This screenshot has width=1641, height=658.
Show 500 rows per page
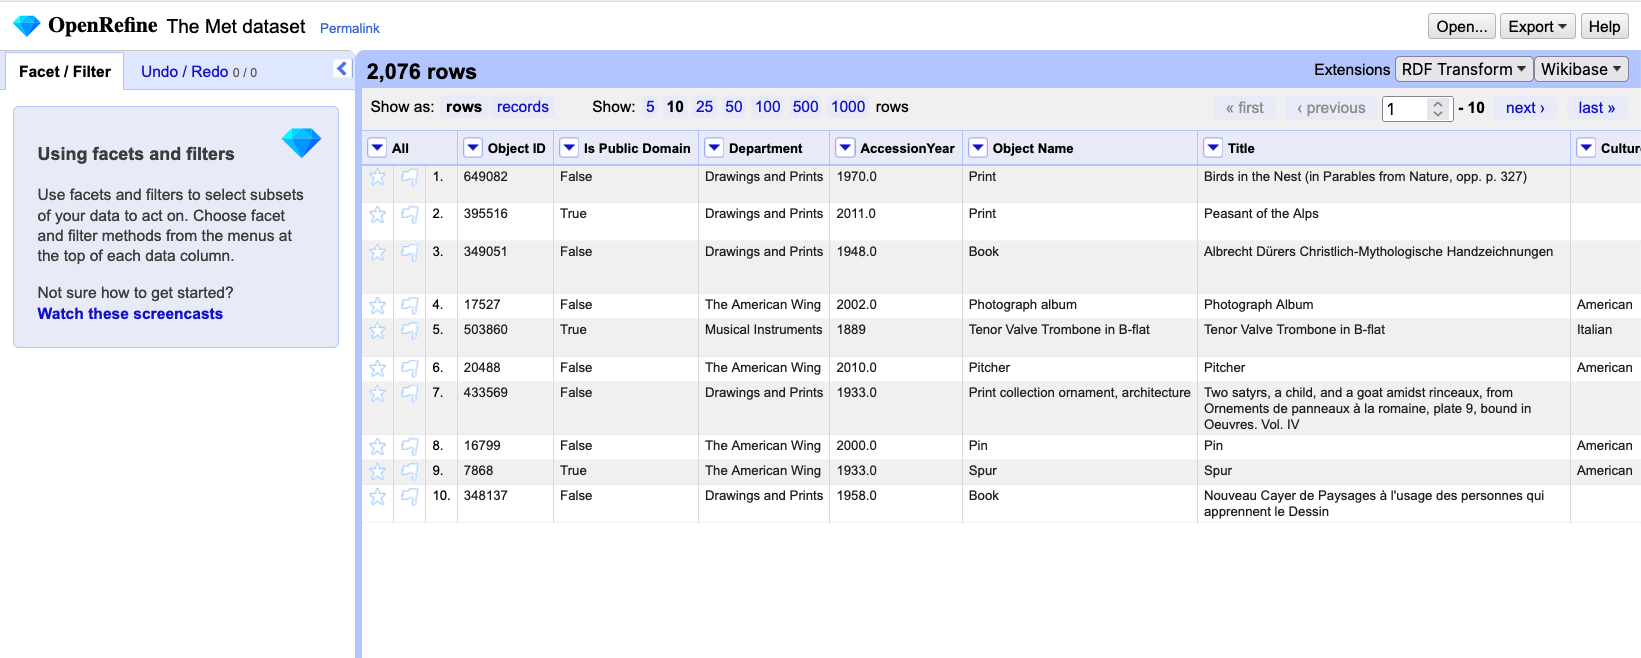(x=805, y=107)
